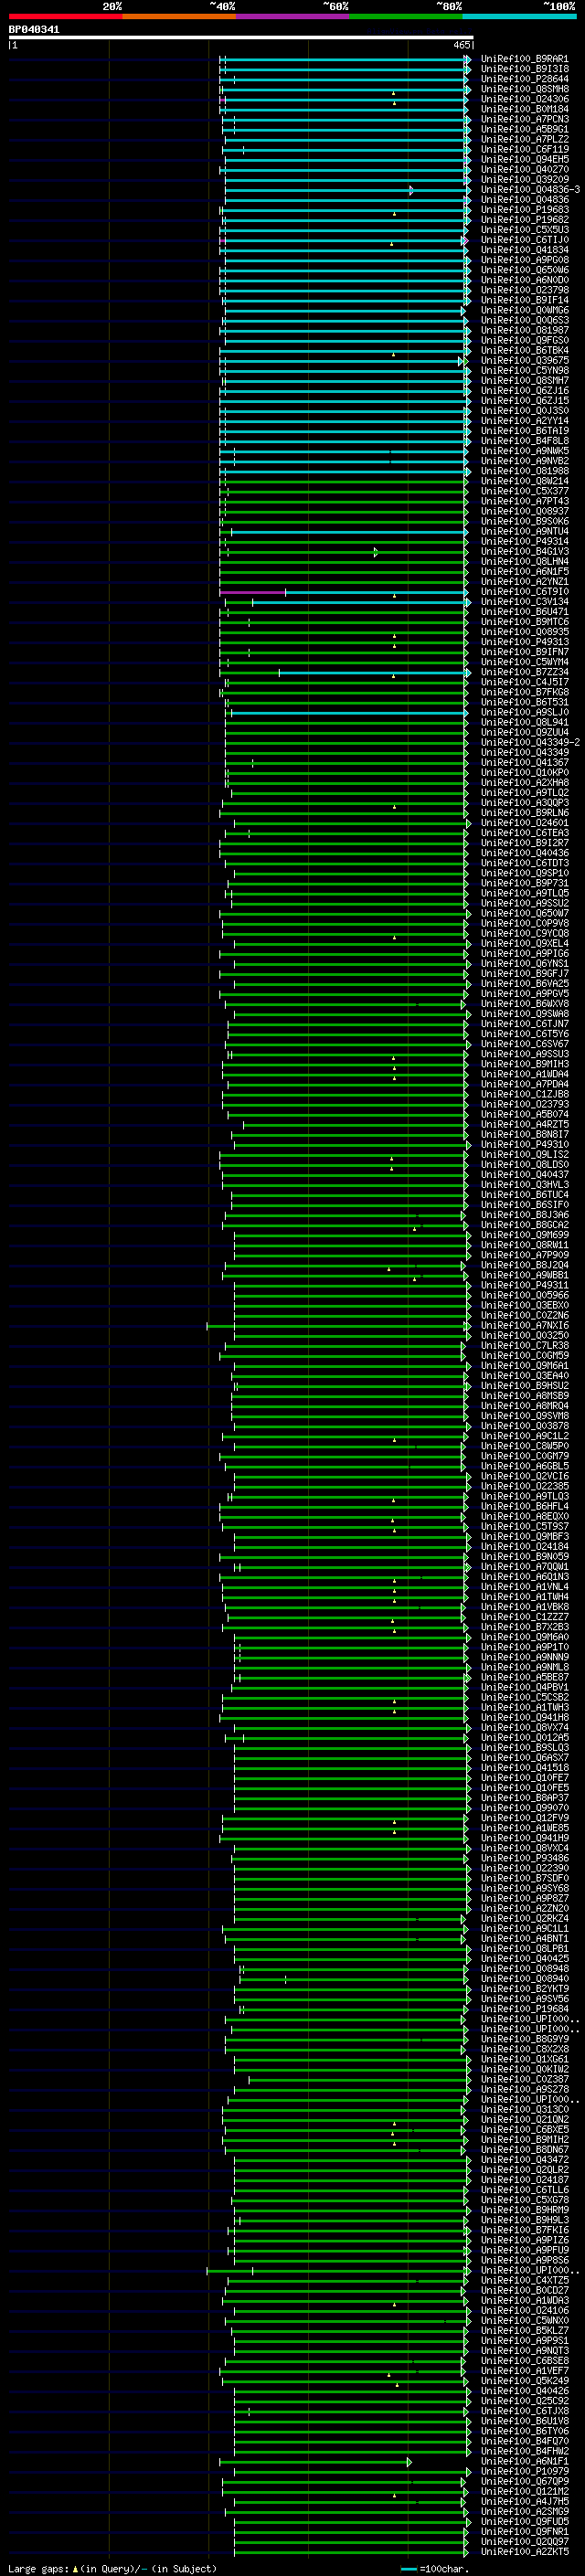
Task: Select hit UniRef100_A7NXI6
Action: [x=524, y=1326]
